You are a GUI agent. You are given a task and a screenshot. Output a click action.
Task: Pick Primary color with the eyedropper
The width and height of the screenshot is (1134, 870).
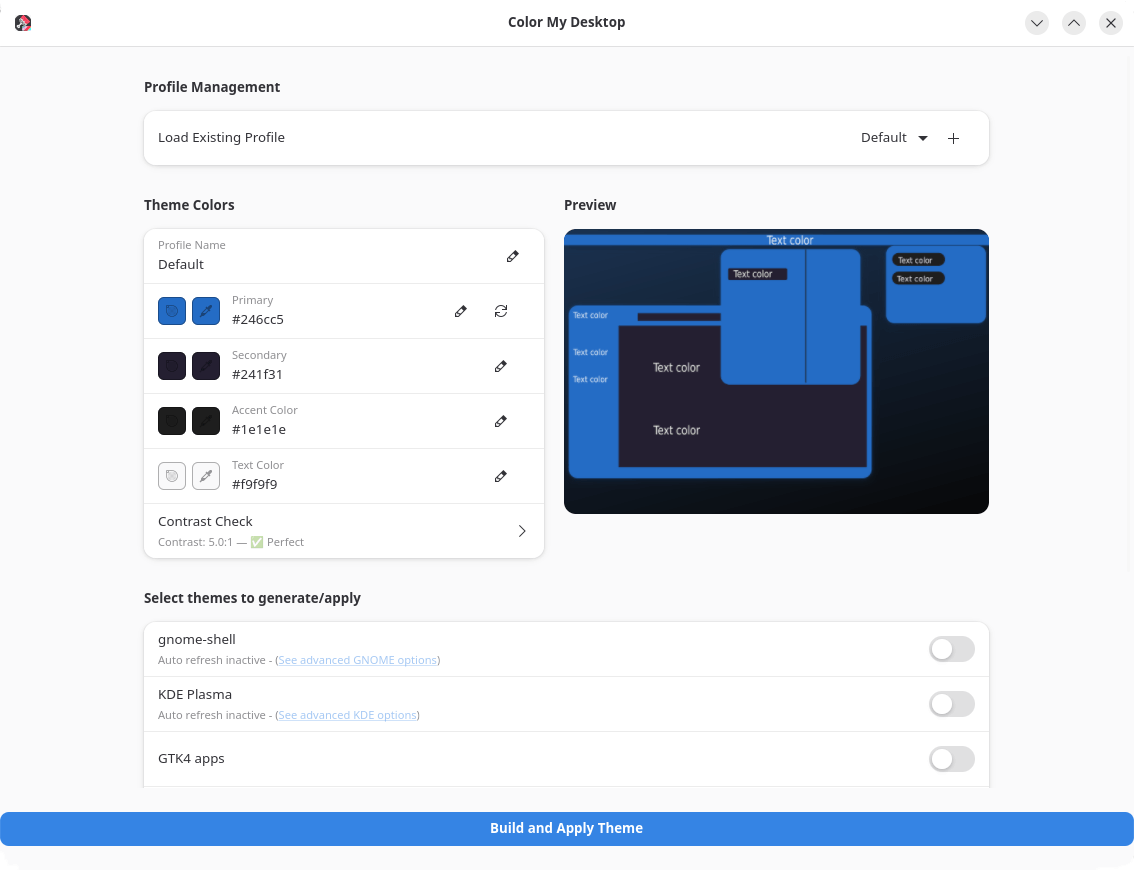pyautogui.click(x=206, y=311)
